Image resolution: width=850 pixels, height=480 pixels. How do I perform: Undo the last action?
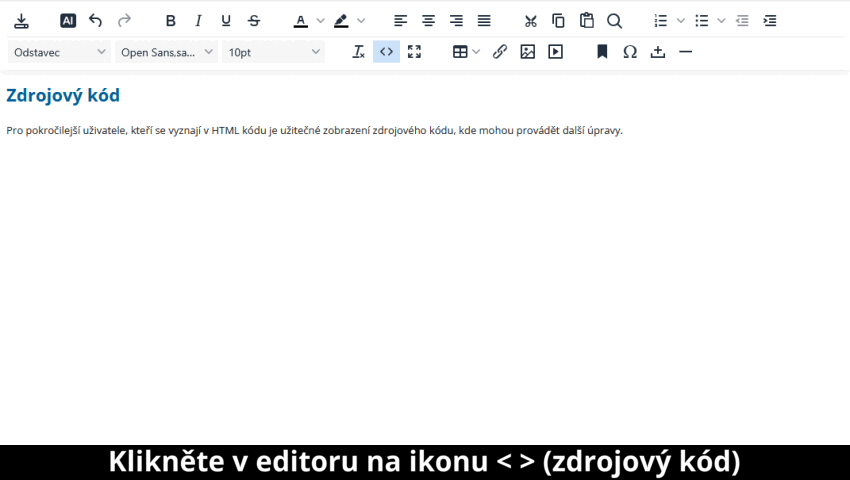(x=95, y=21)
